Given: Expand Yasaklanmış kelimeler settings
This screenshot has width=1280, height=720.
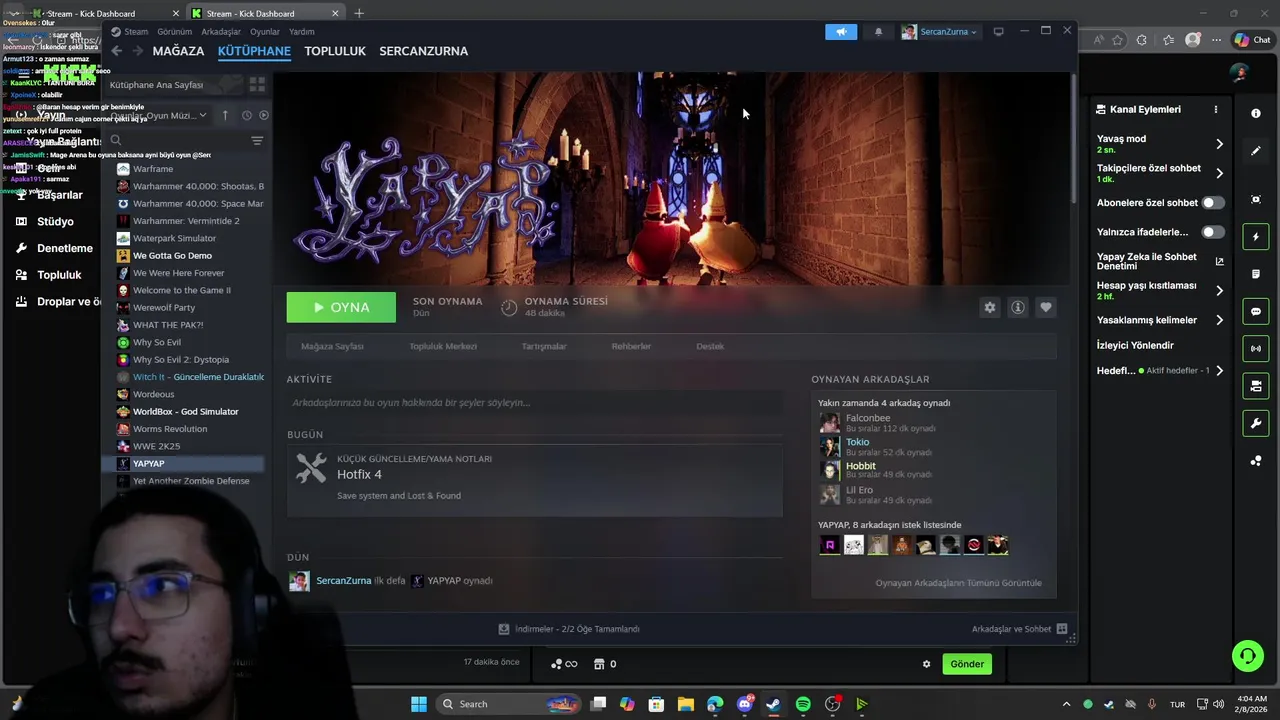Looking at the screenshot, I should click(x=1219, y=320).
